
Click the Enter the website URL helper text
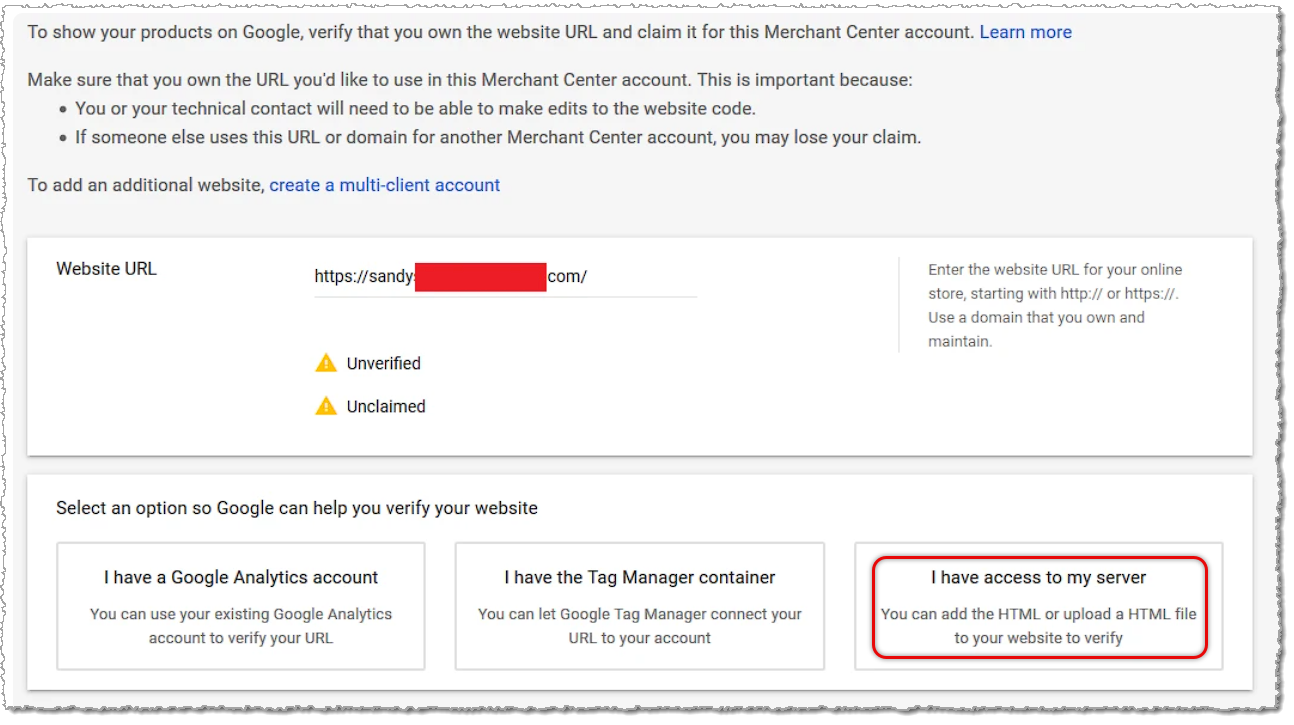(x=1055, y=305)
